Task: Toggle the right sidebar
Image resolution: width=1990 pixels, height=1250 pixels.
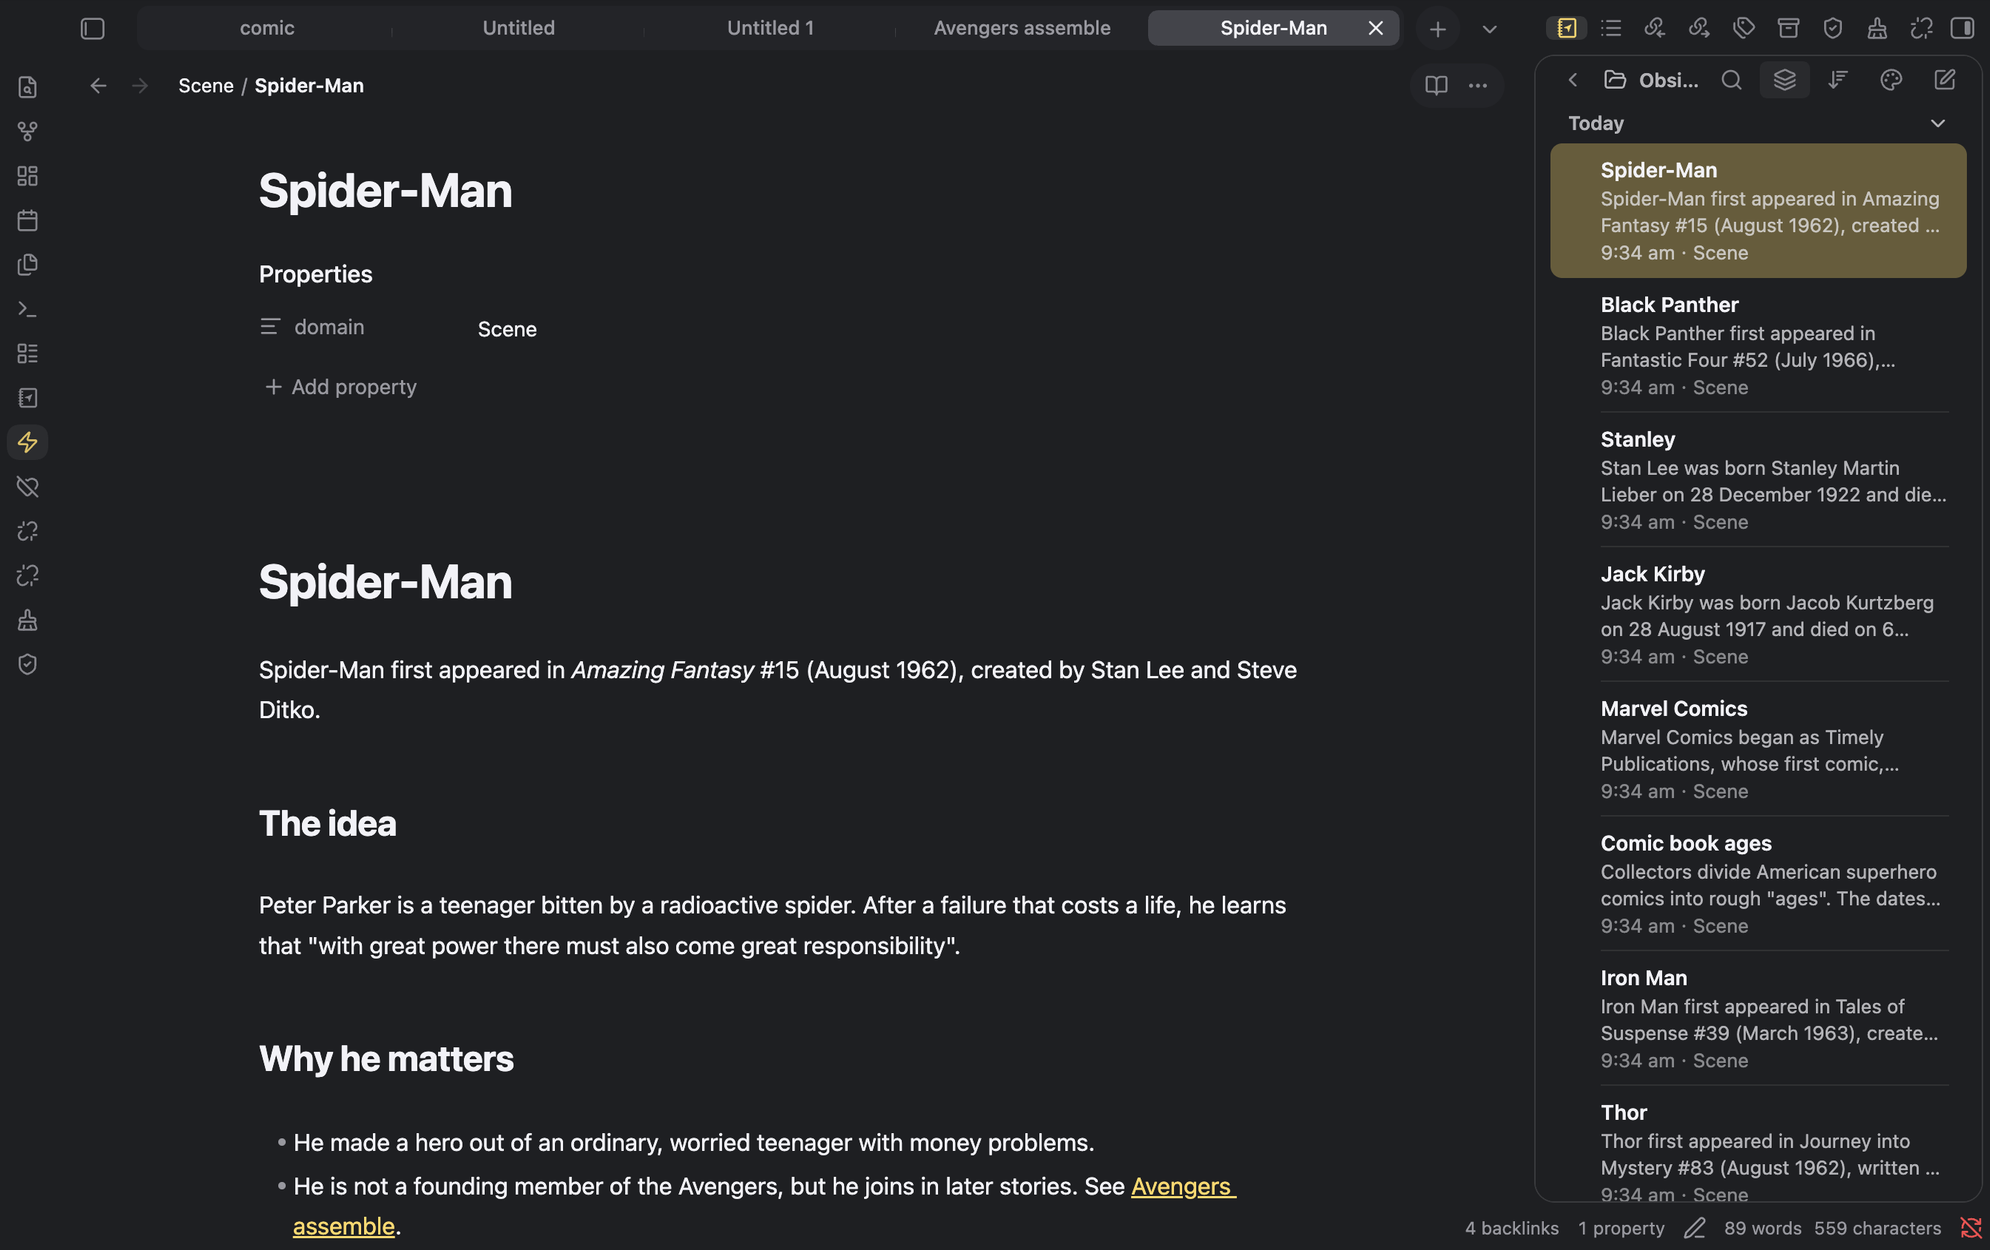Action: click(x=1962, y=28)
